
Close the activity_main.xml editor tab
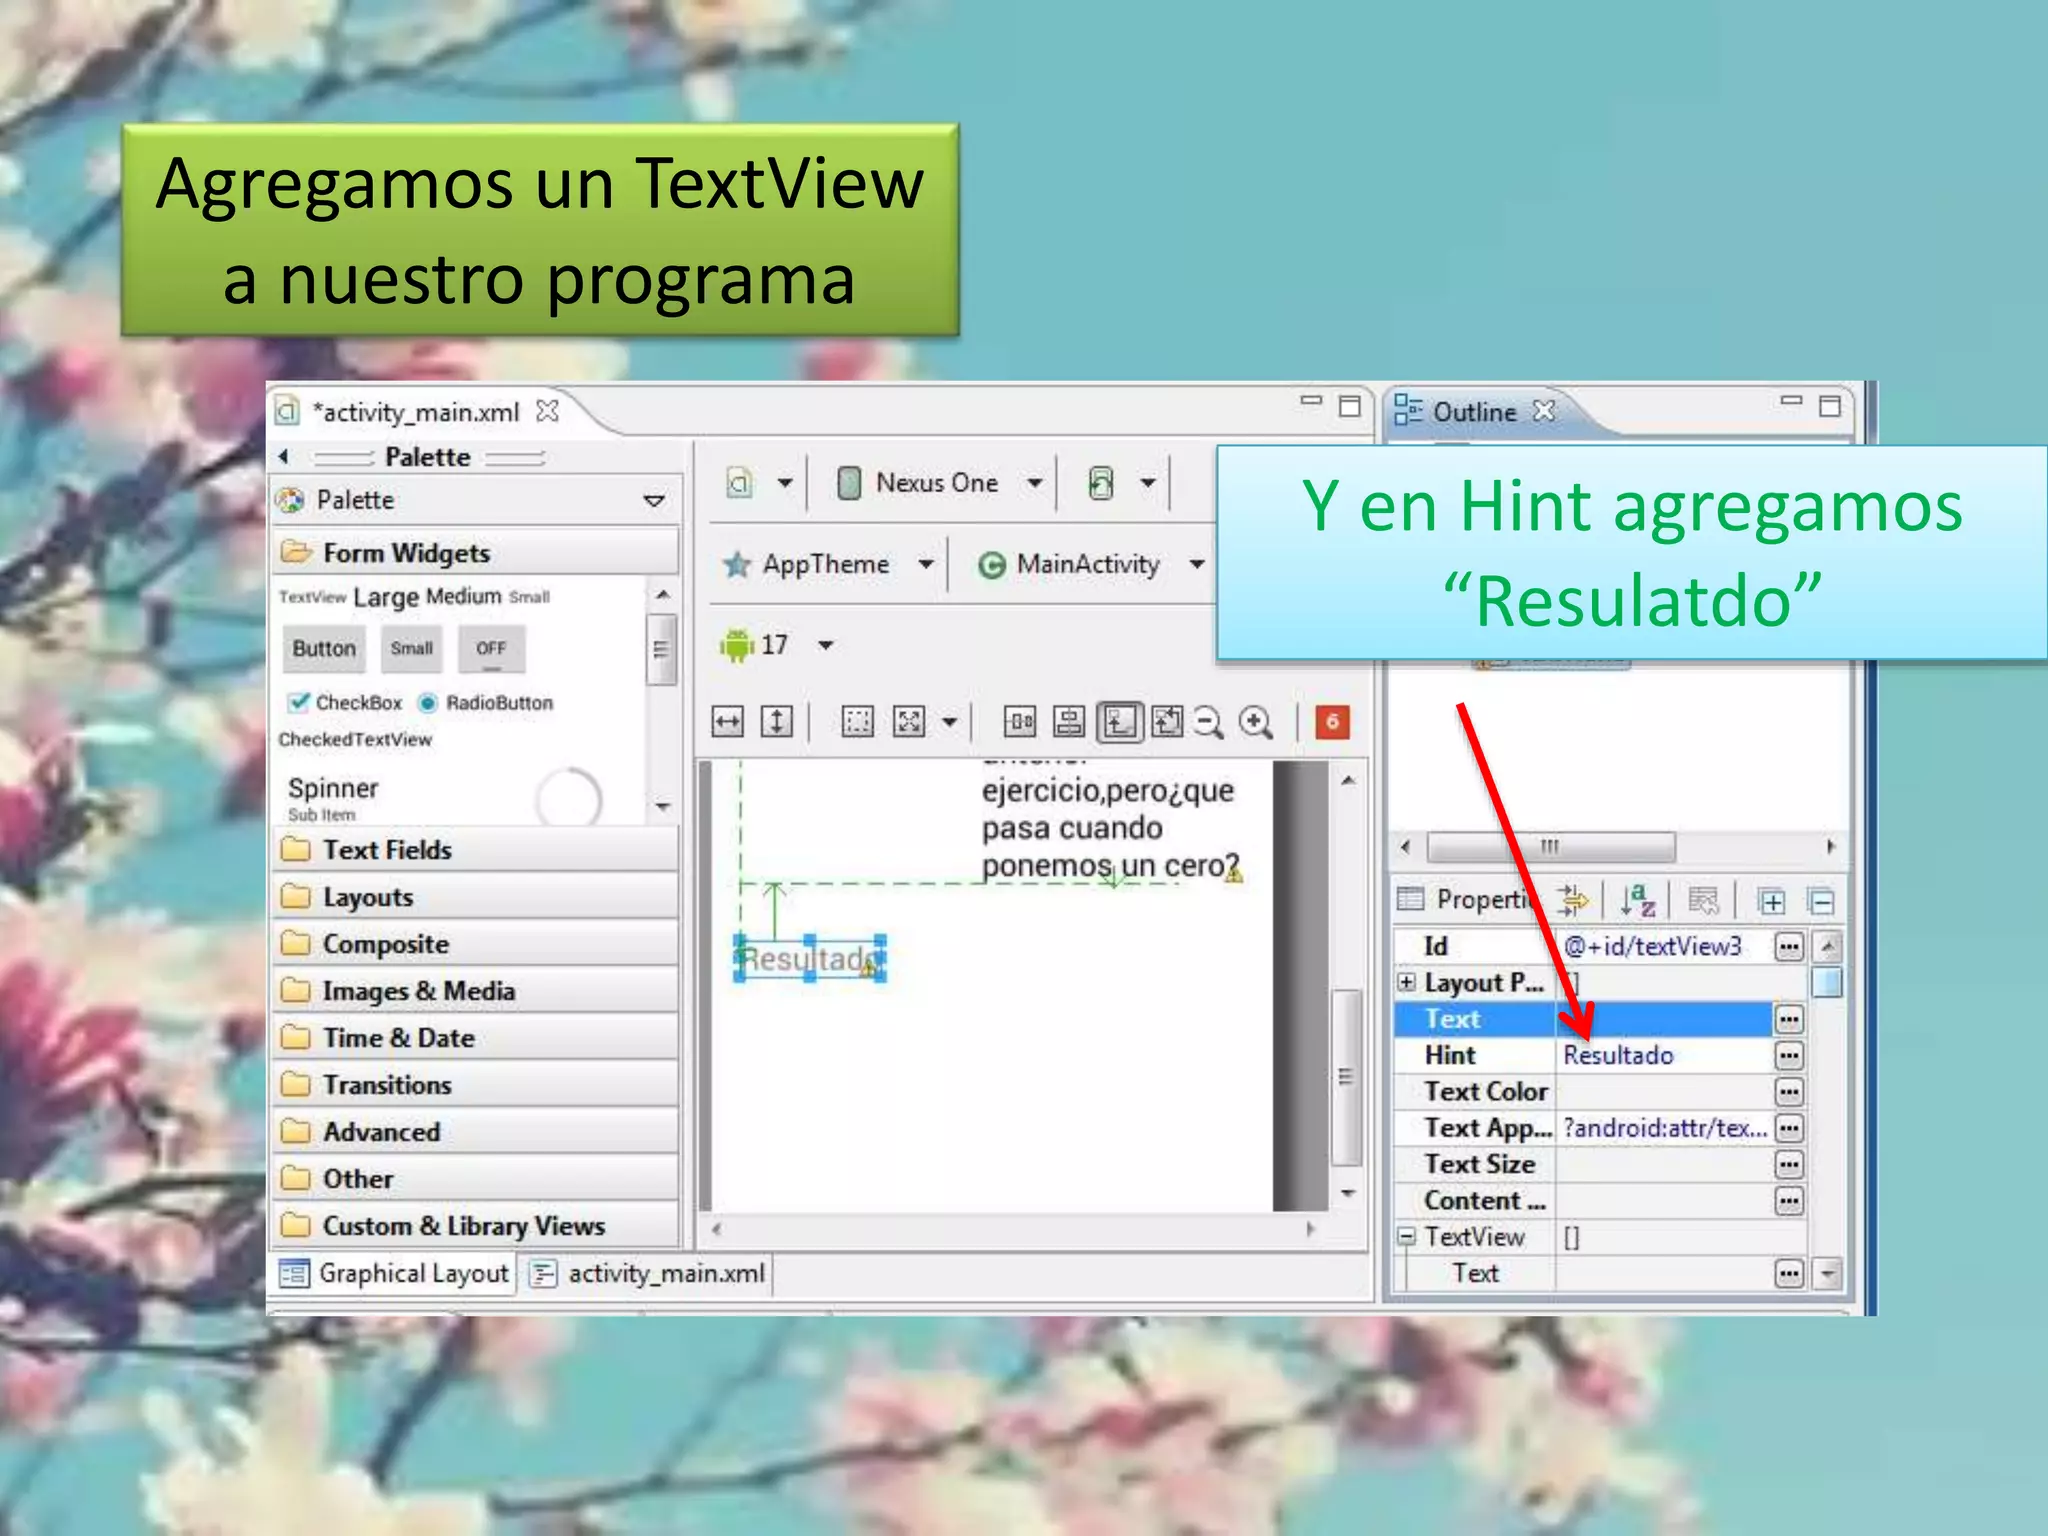547,411
